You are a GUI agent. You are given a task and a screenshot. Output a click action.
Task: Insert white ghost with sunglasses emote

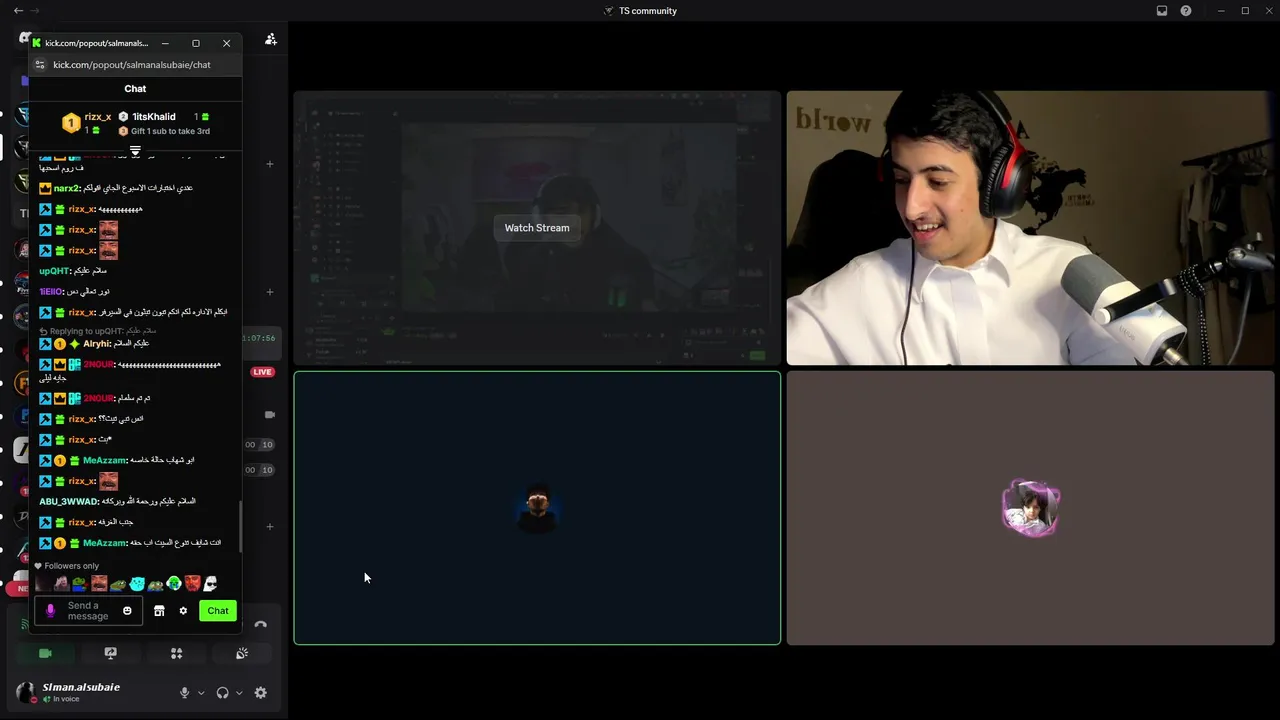[211, 583]
